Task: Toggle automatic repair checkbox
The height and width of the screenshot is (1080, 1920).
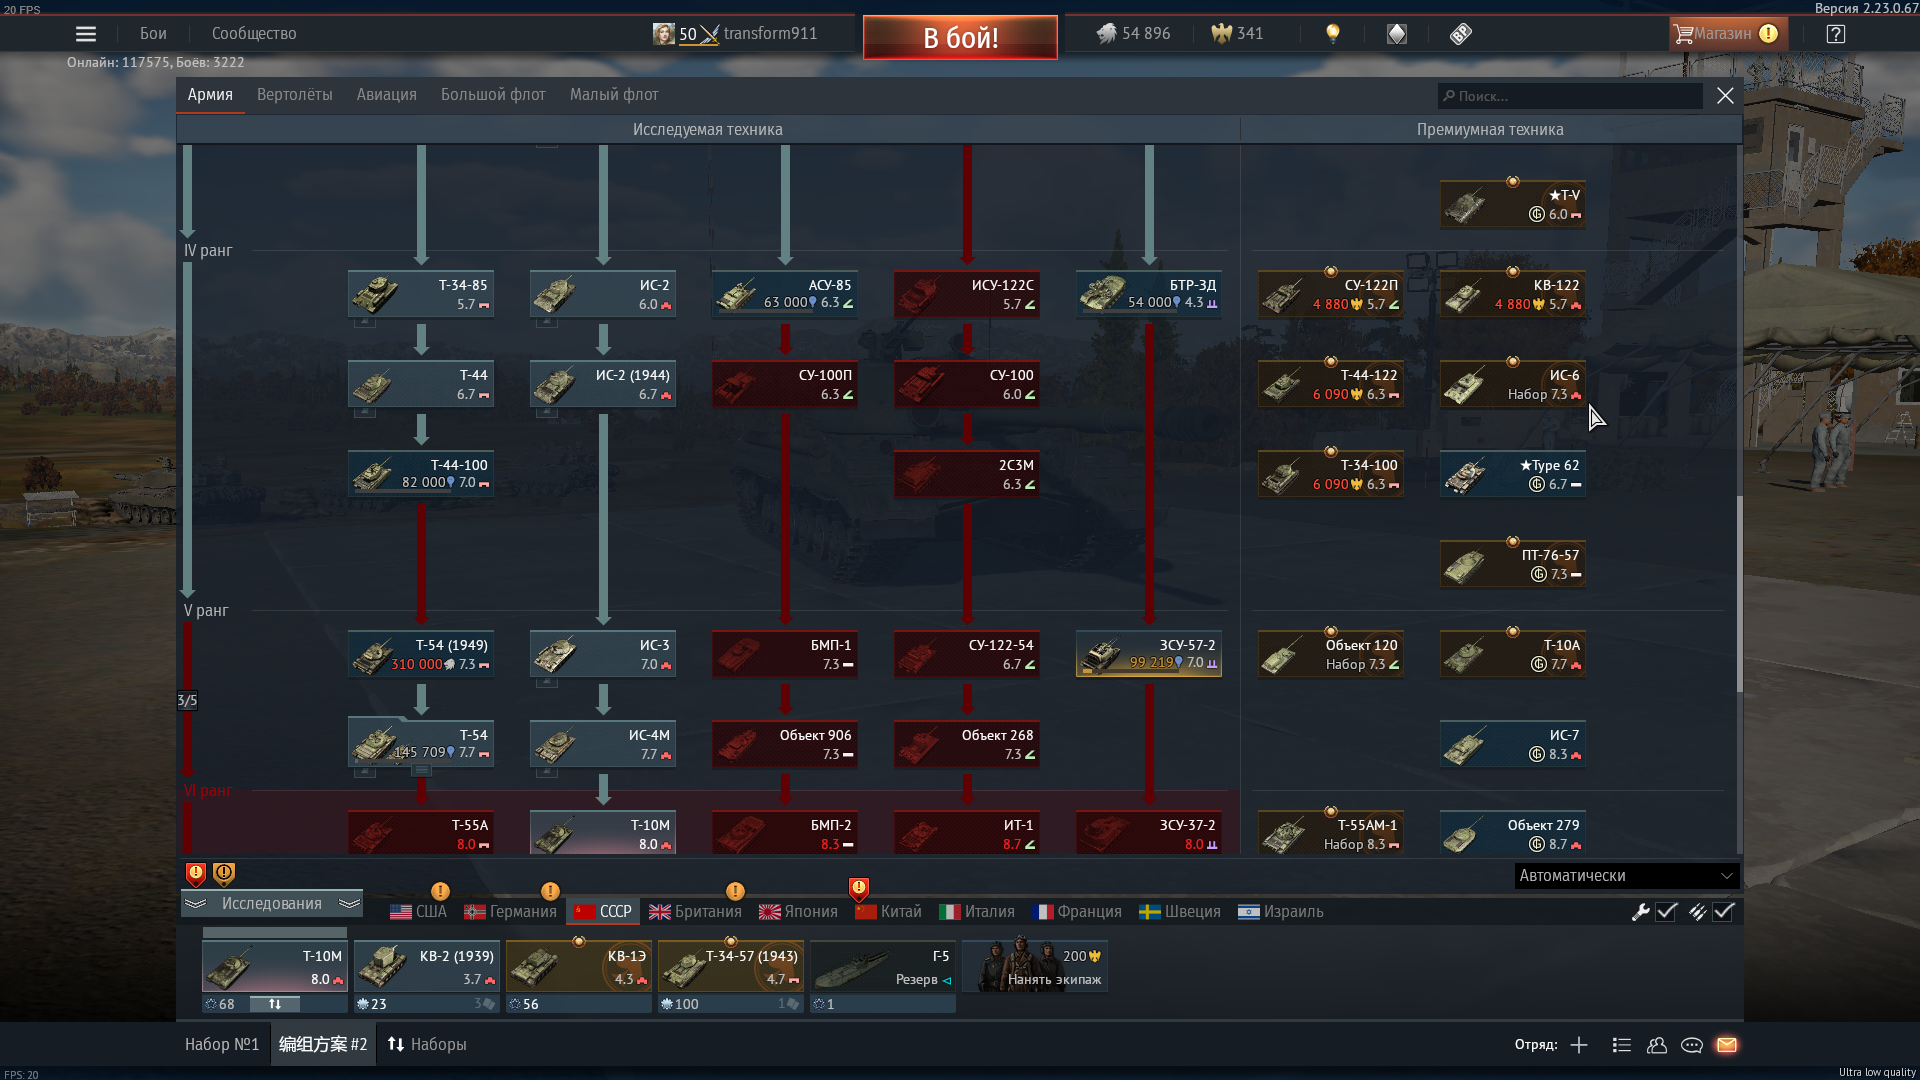Action: coord(1666,912)
